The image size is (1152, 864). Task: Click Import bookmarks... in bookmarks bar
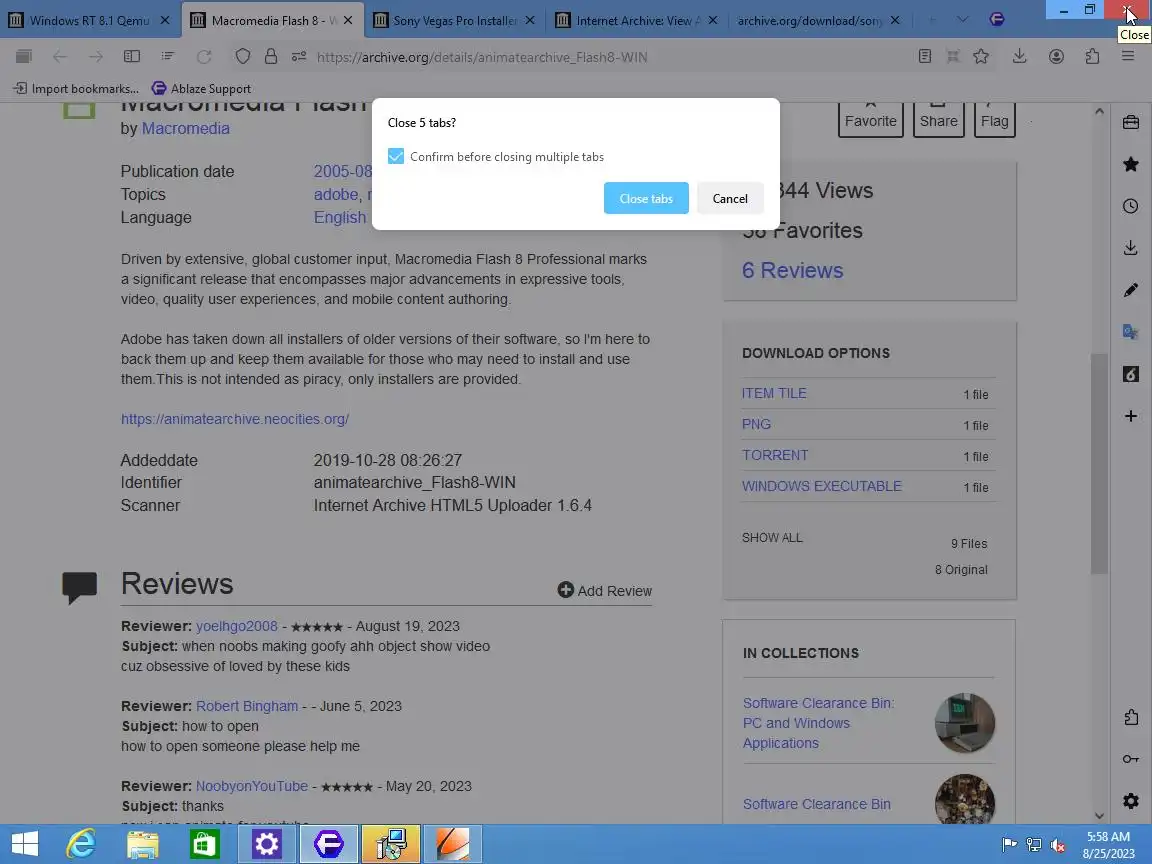(76, 89)
